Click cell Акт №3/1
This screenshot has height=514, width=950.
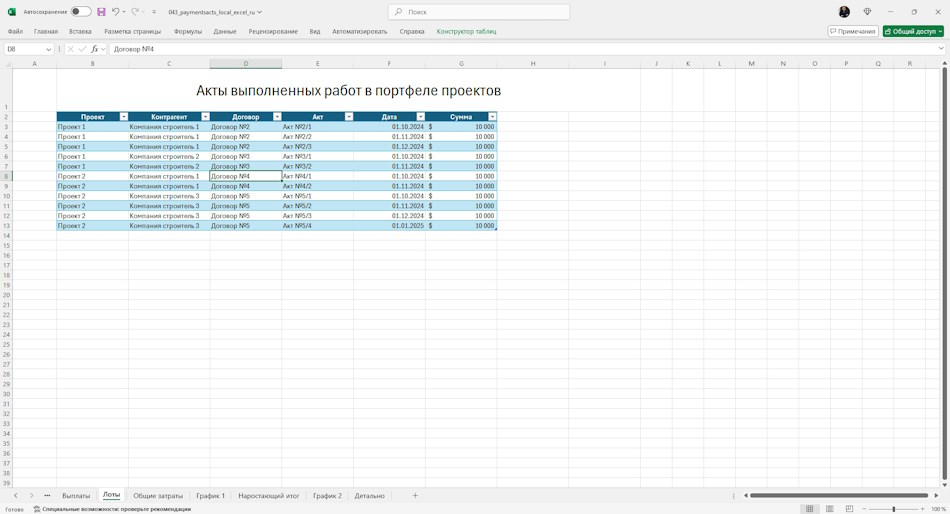click(x=317, y=156)
